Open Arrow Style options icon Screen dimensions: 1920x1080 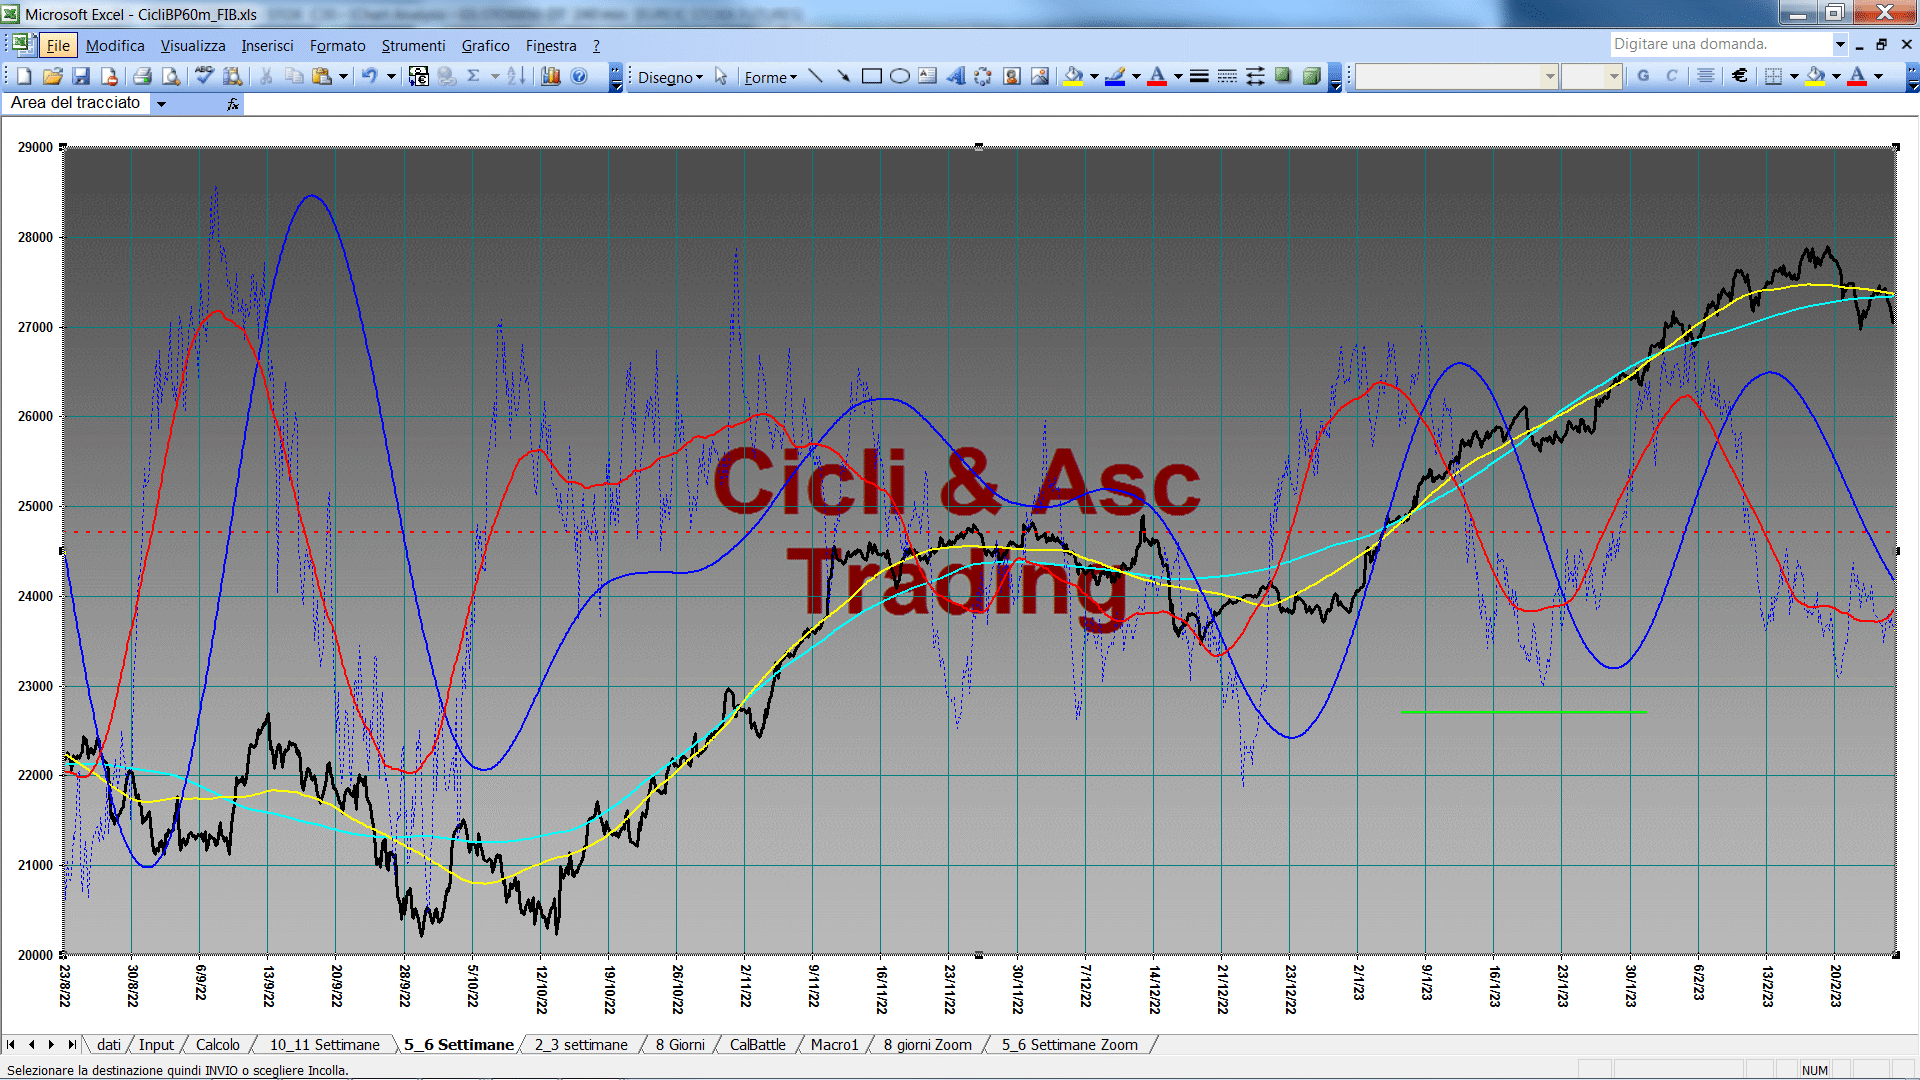point(1255,76)
